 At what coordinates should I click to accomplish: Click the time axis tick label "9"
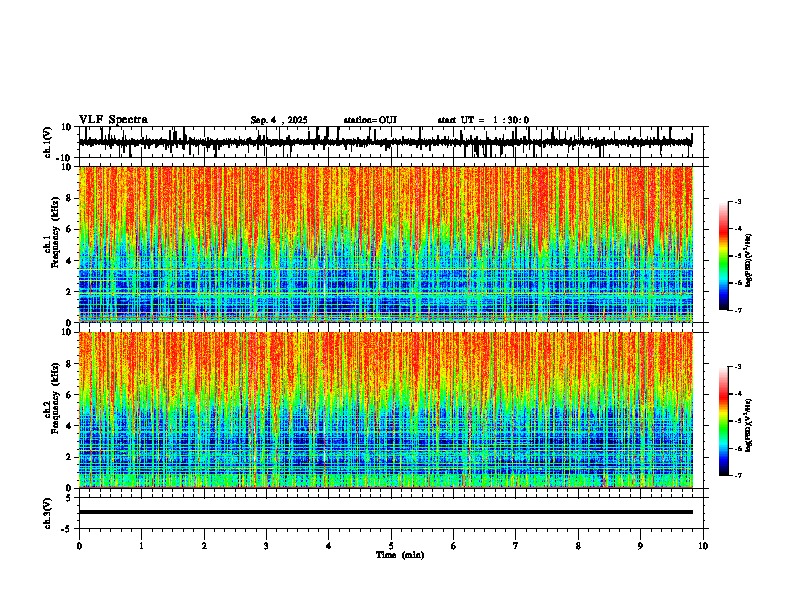click(x=640, y=546)
